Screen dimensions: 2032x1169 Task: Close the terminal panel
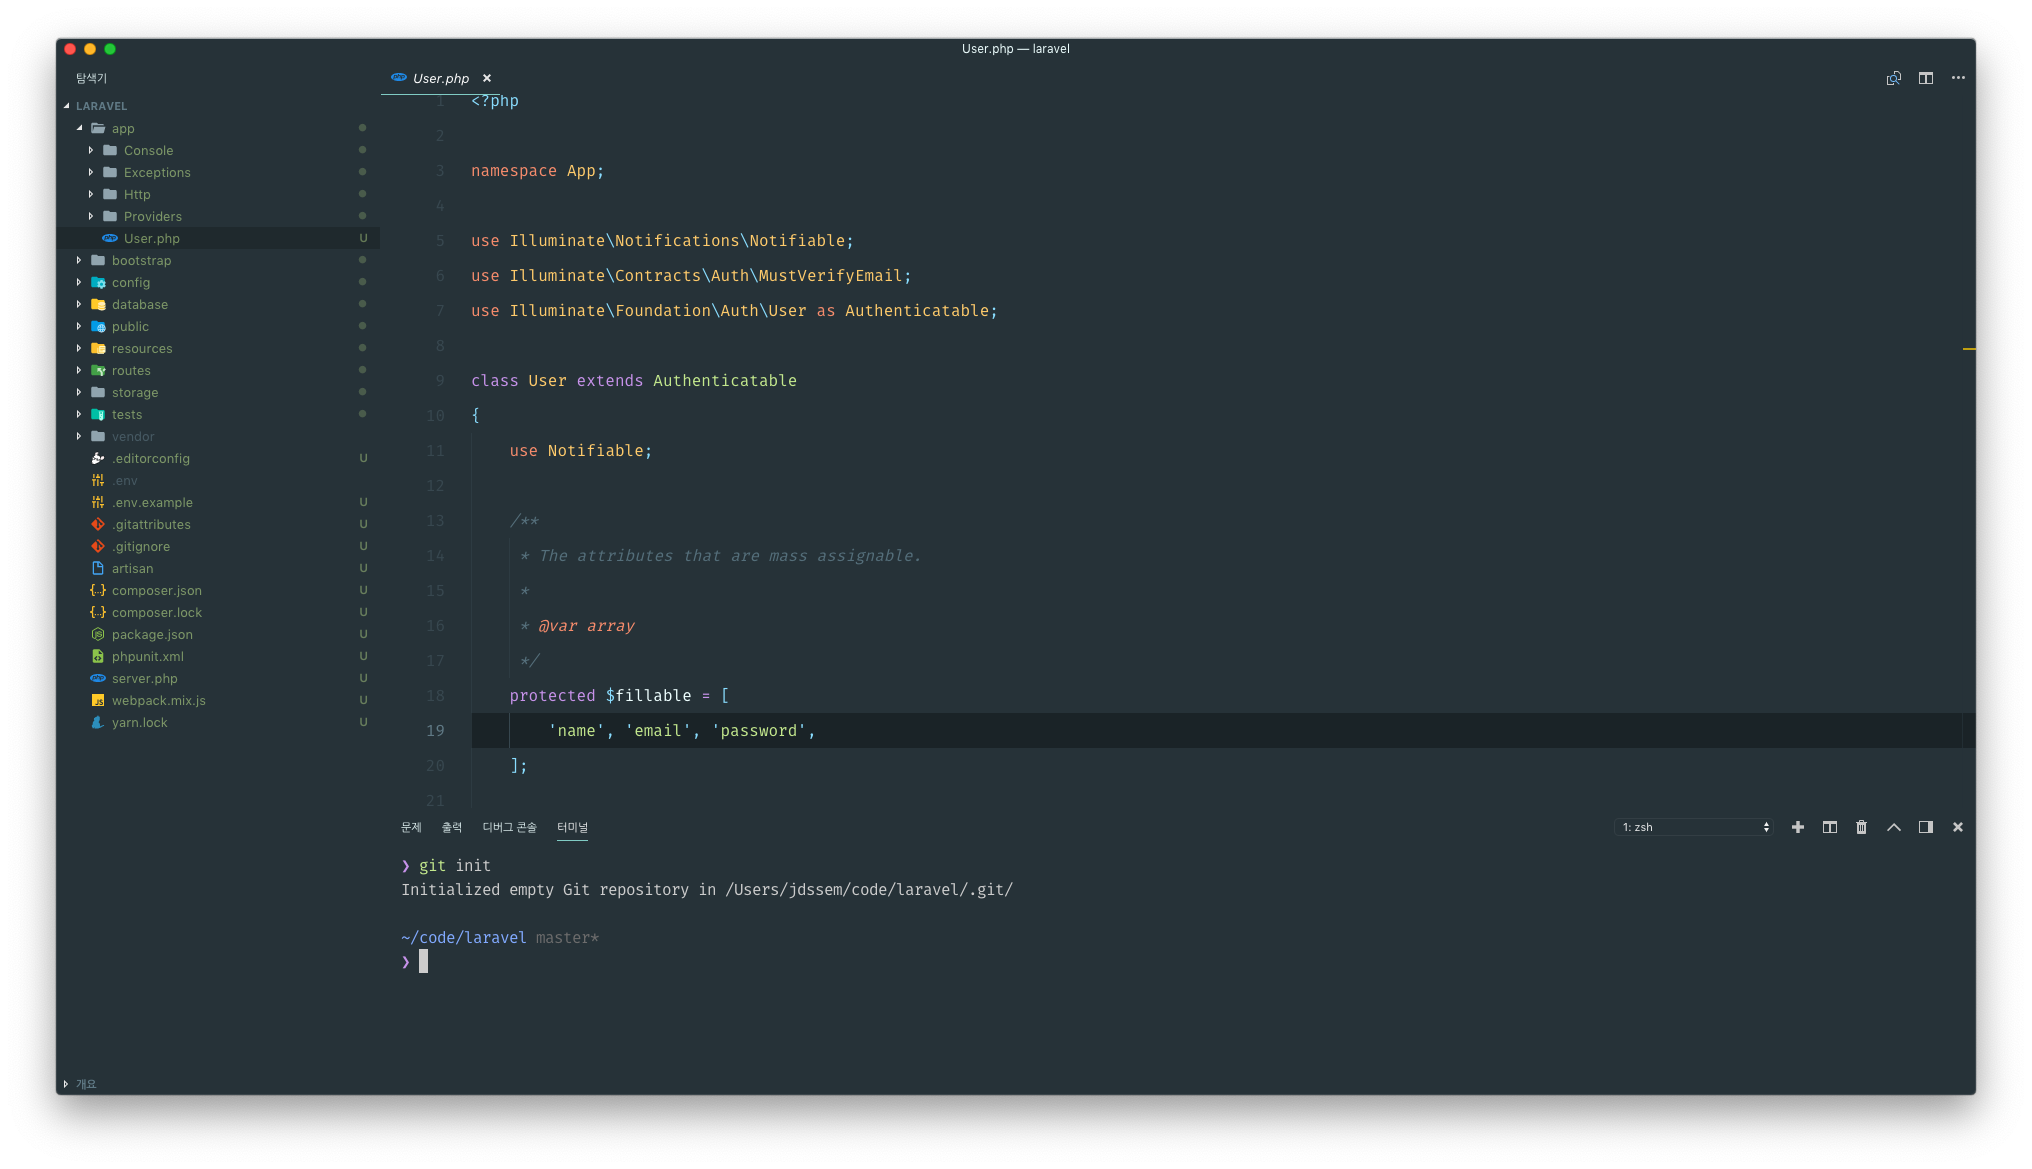(1957, 827)
